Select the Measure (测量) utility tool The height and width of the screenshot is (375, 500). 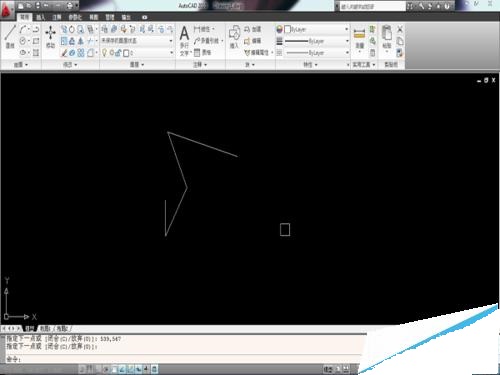click(359, 38)
